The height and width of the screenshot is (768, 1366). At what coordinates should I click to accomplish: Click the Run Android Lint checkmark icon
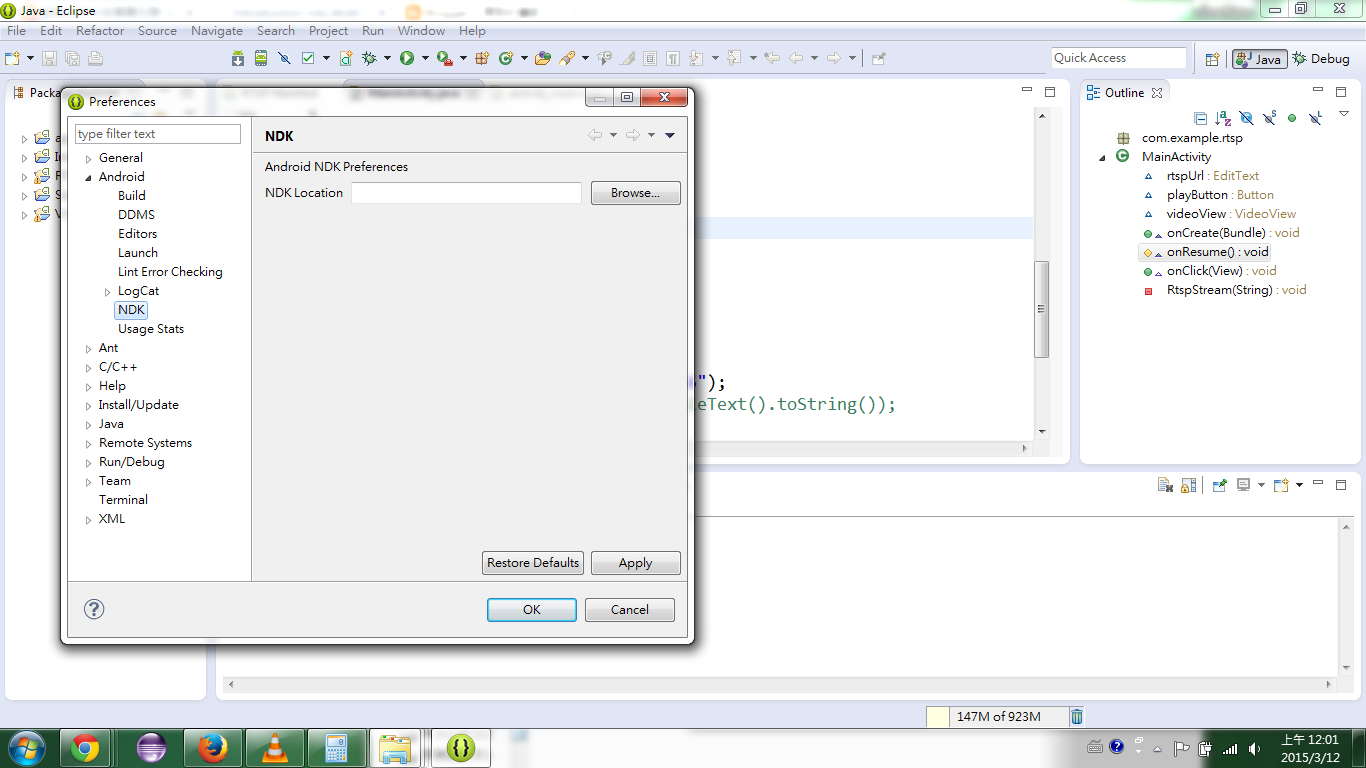(309, 59)
